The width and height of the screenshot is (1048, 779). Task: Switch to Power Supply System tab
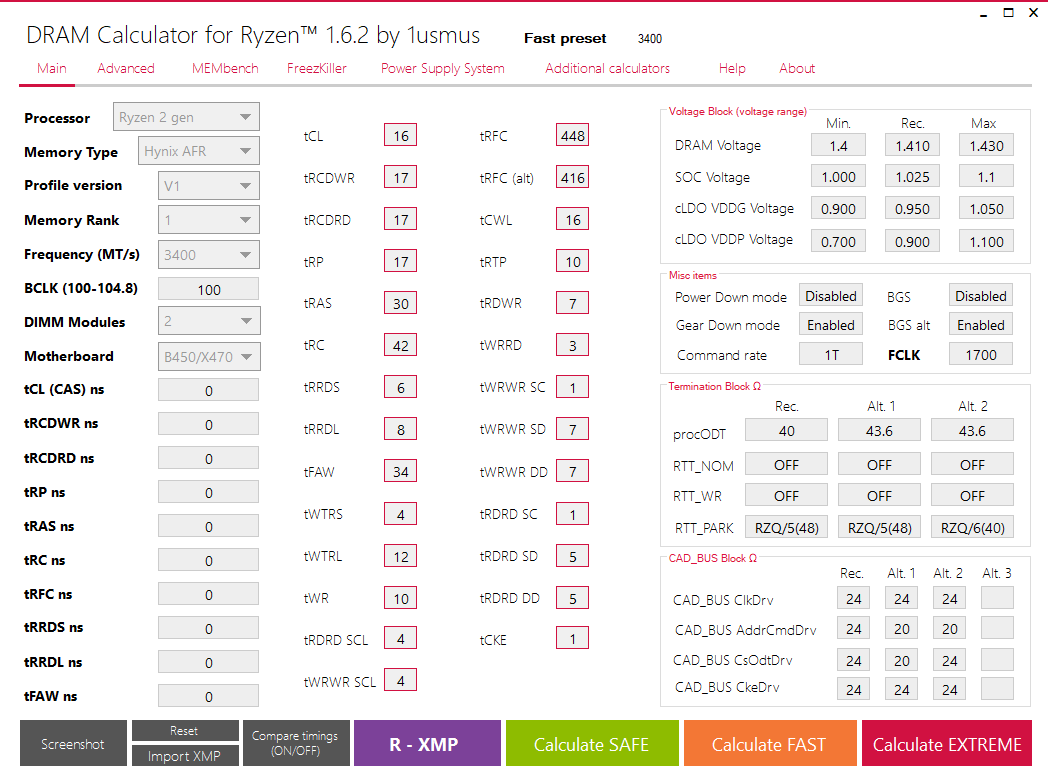point(442,68)
